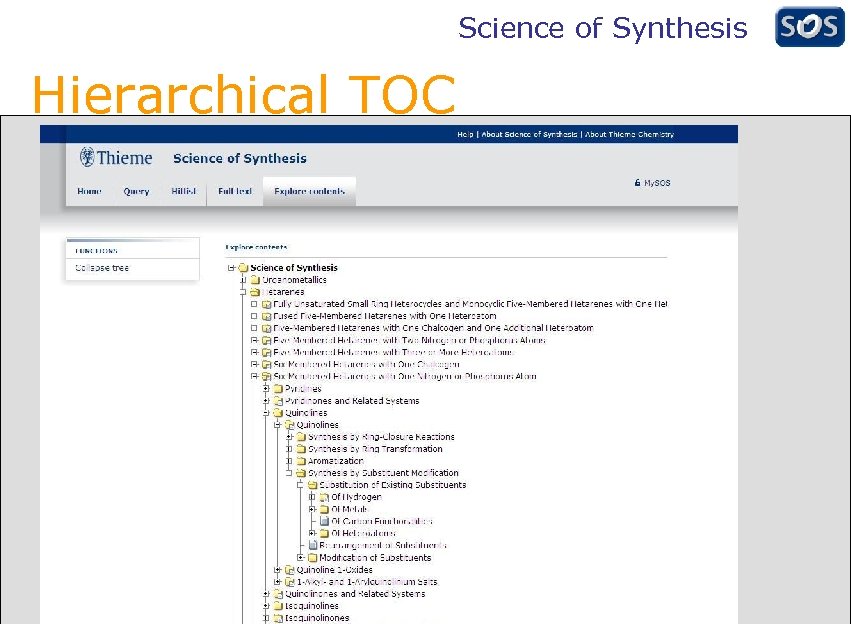Click the Of Heteroatoms folder icon
Image resolution: width=851 pixels, height=624 pixels.
tap(325, 533)
